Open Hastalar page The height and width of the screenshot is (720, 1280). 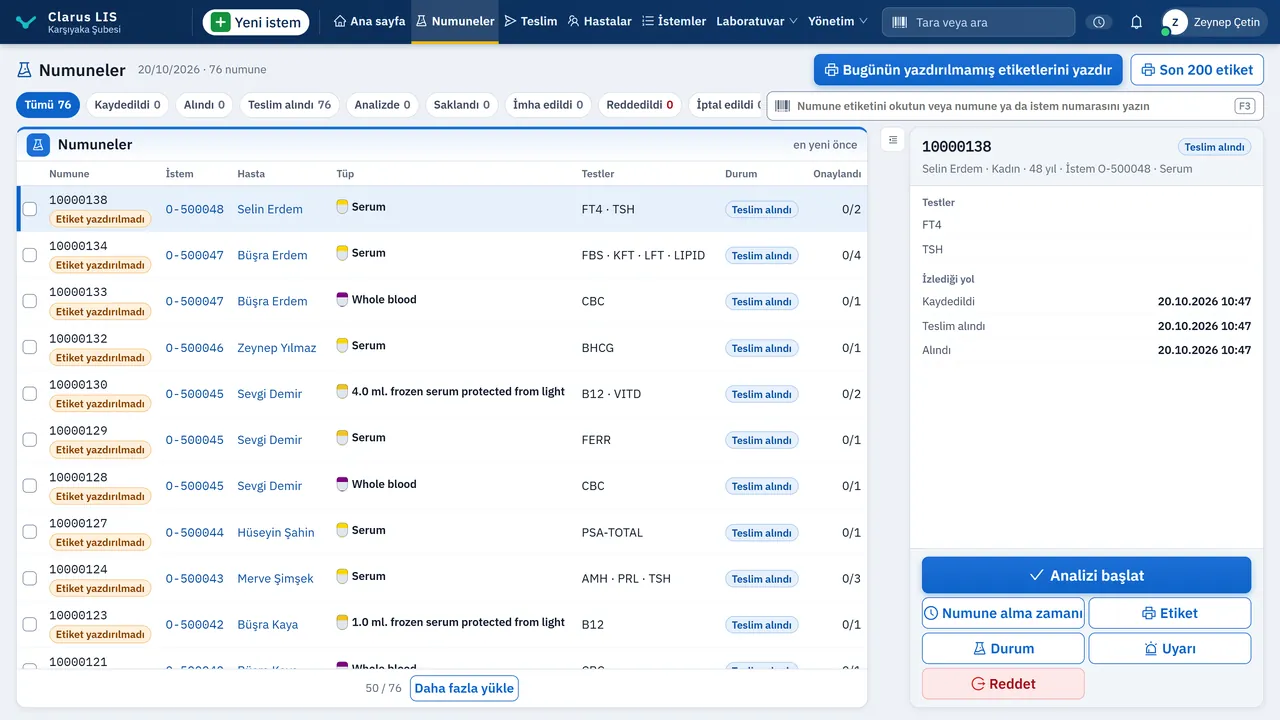pyautogui.click(x=599, y=21)
